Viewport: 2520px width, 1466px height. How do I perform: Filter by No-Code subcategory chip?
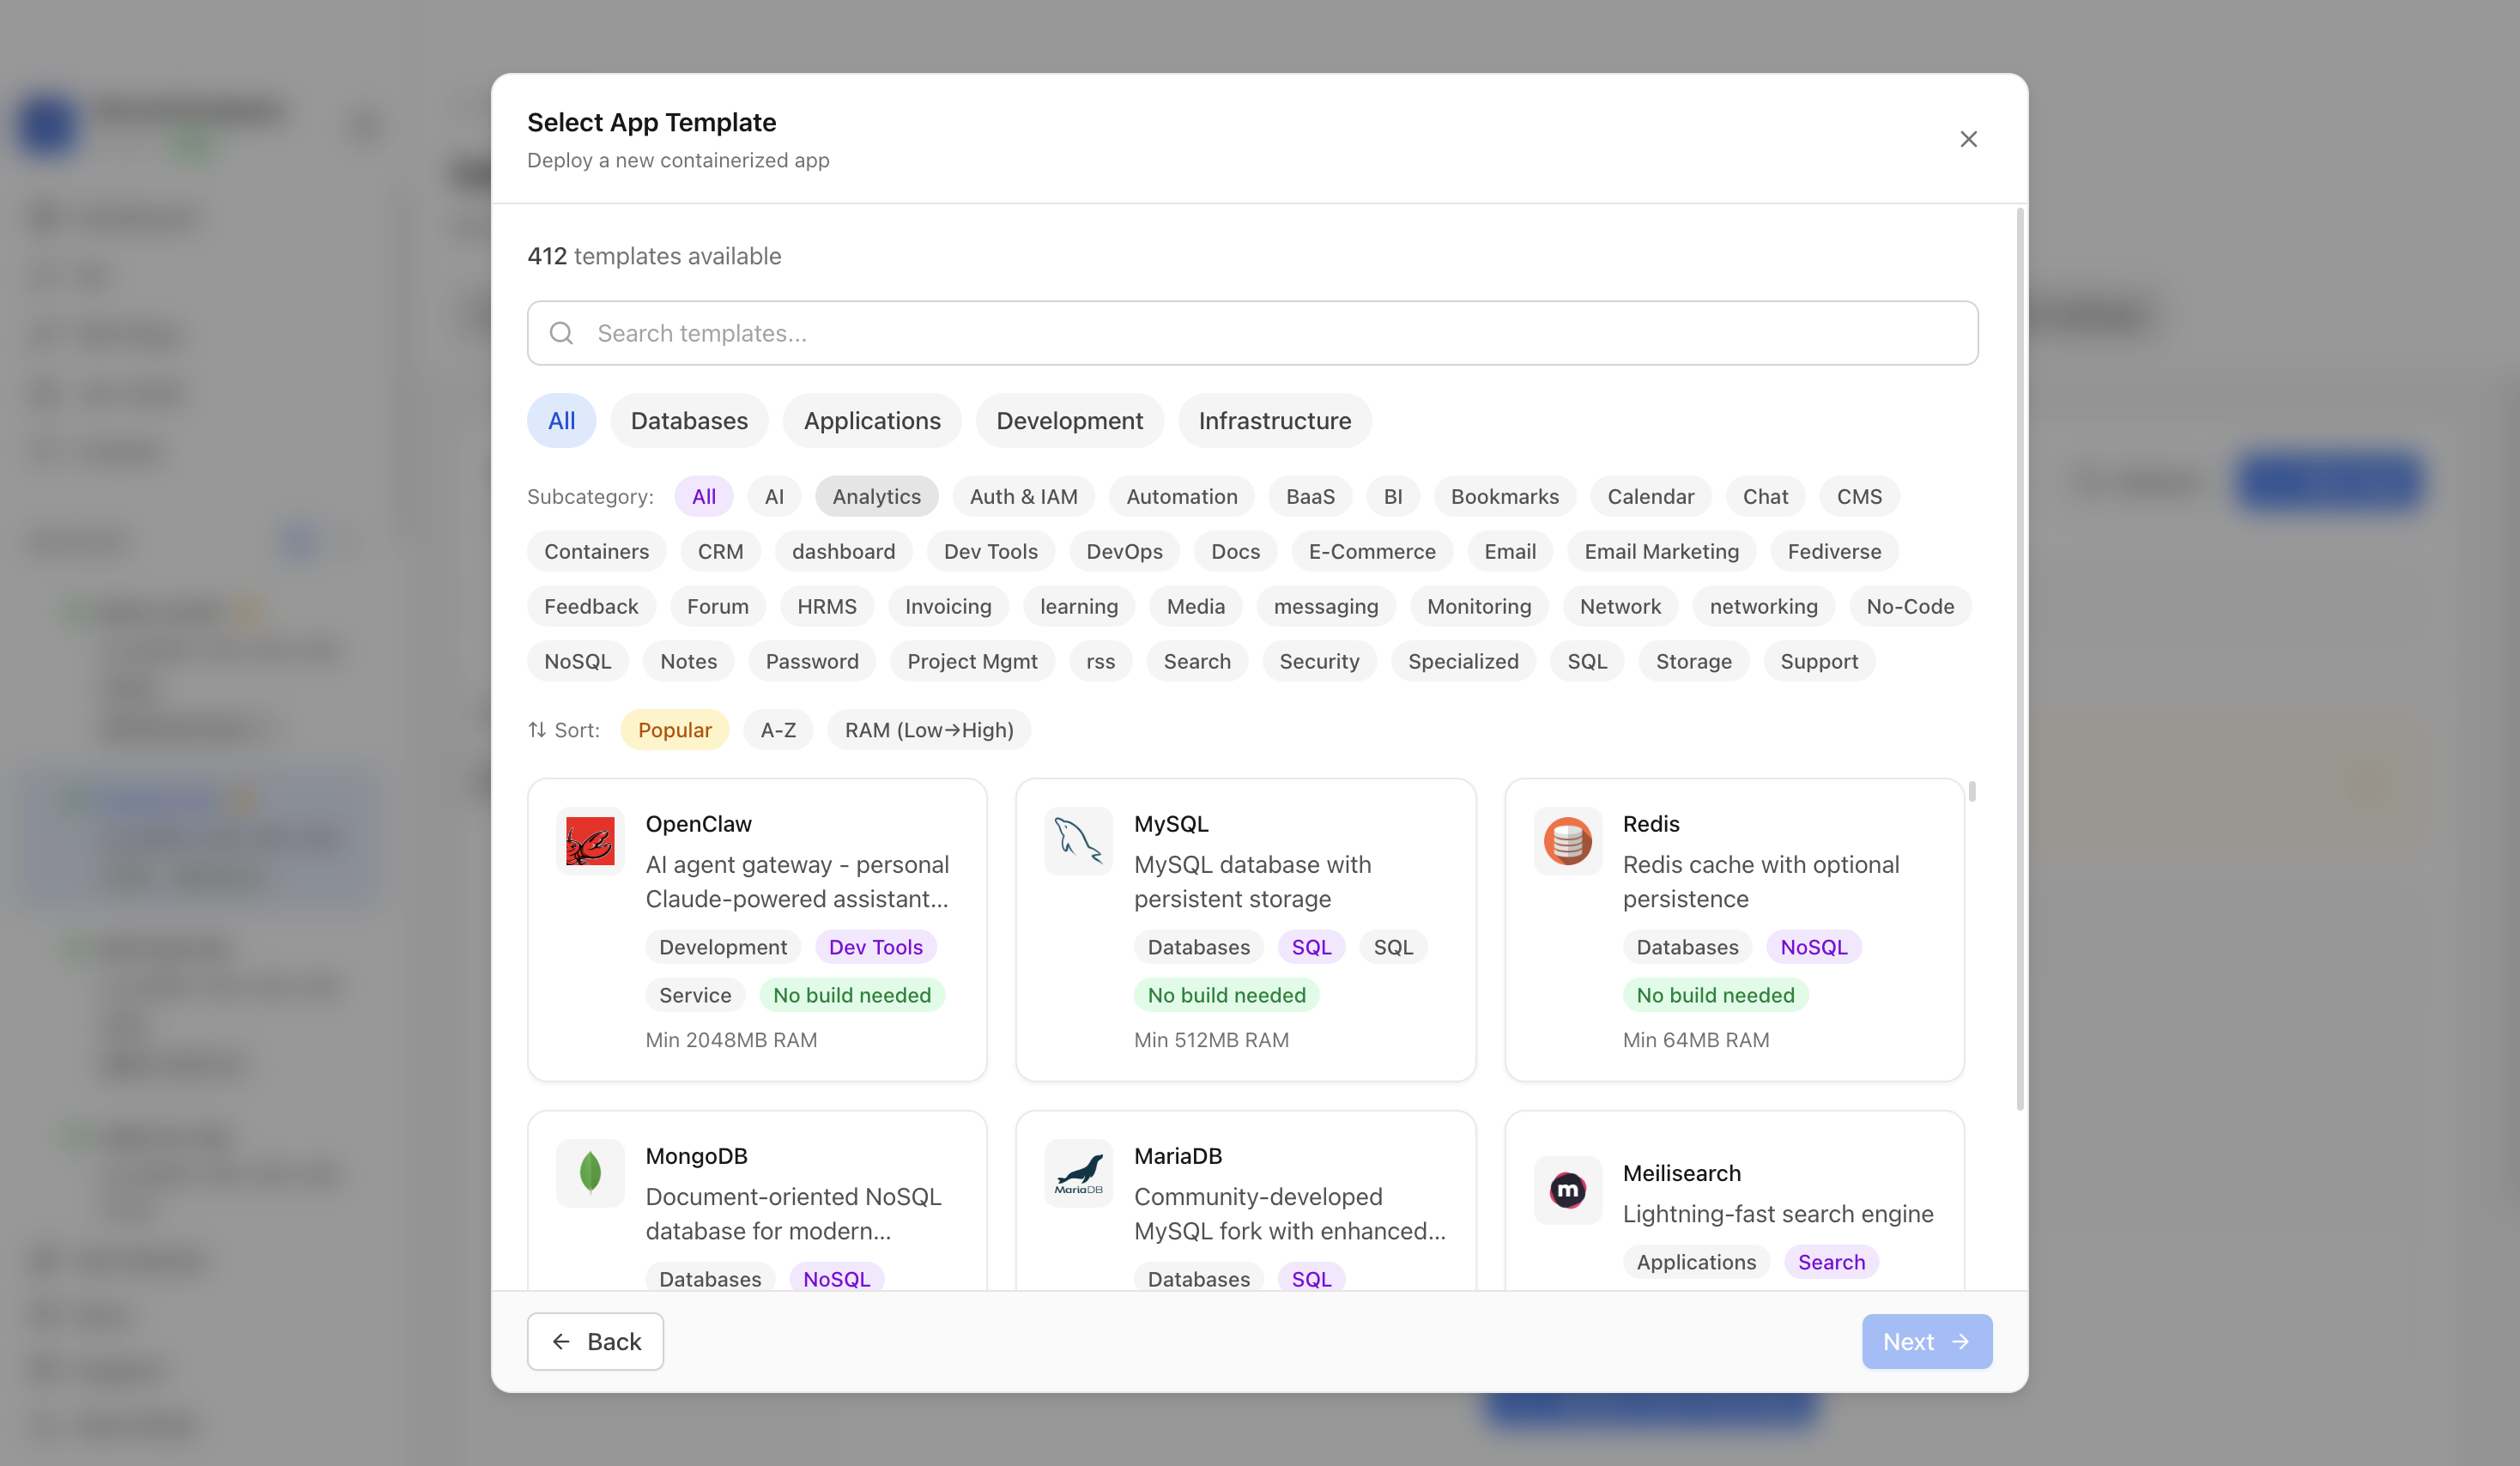coord(1910,607)
